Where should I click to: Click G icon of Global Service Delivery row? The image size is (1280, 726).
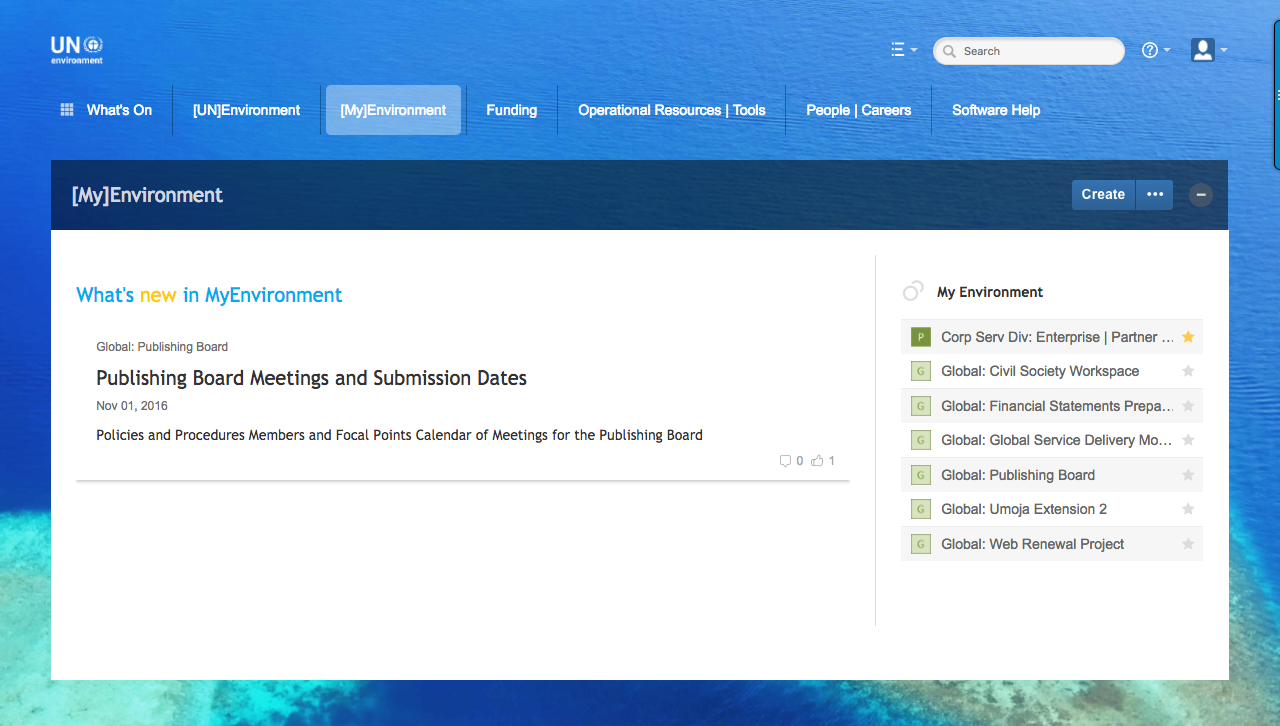click(921, 440)
